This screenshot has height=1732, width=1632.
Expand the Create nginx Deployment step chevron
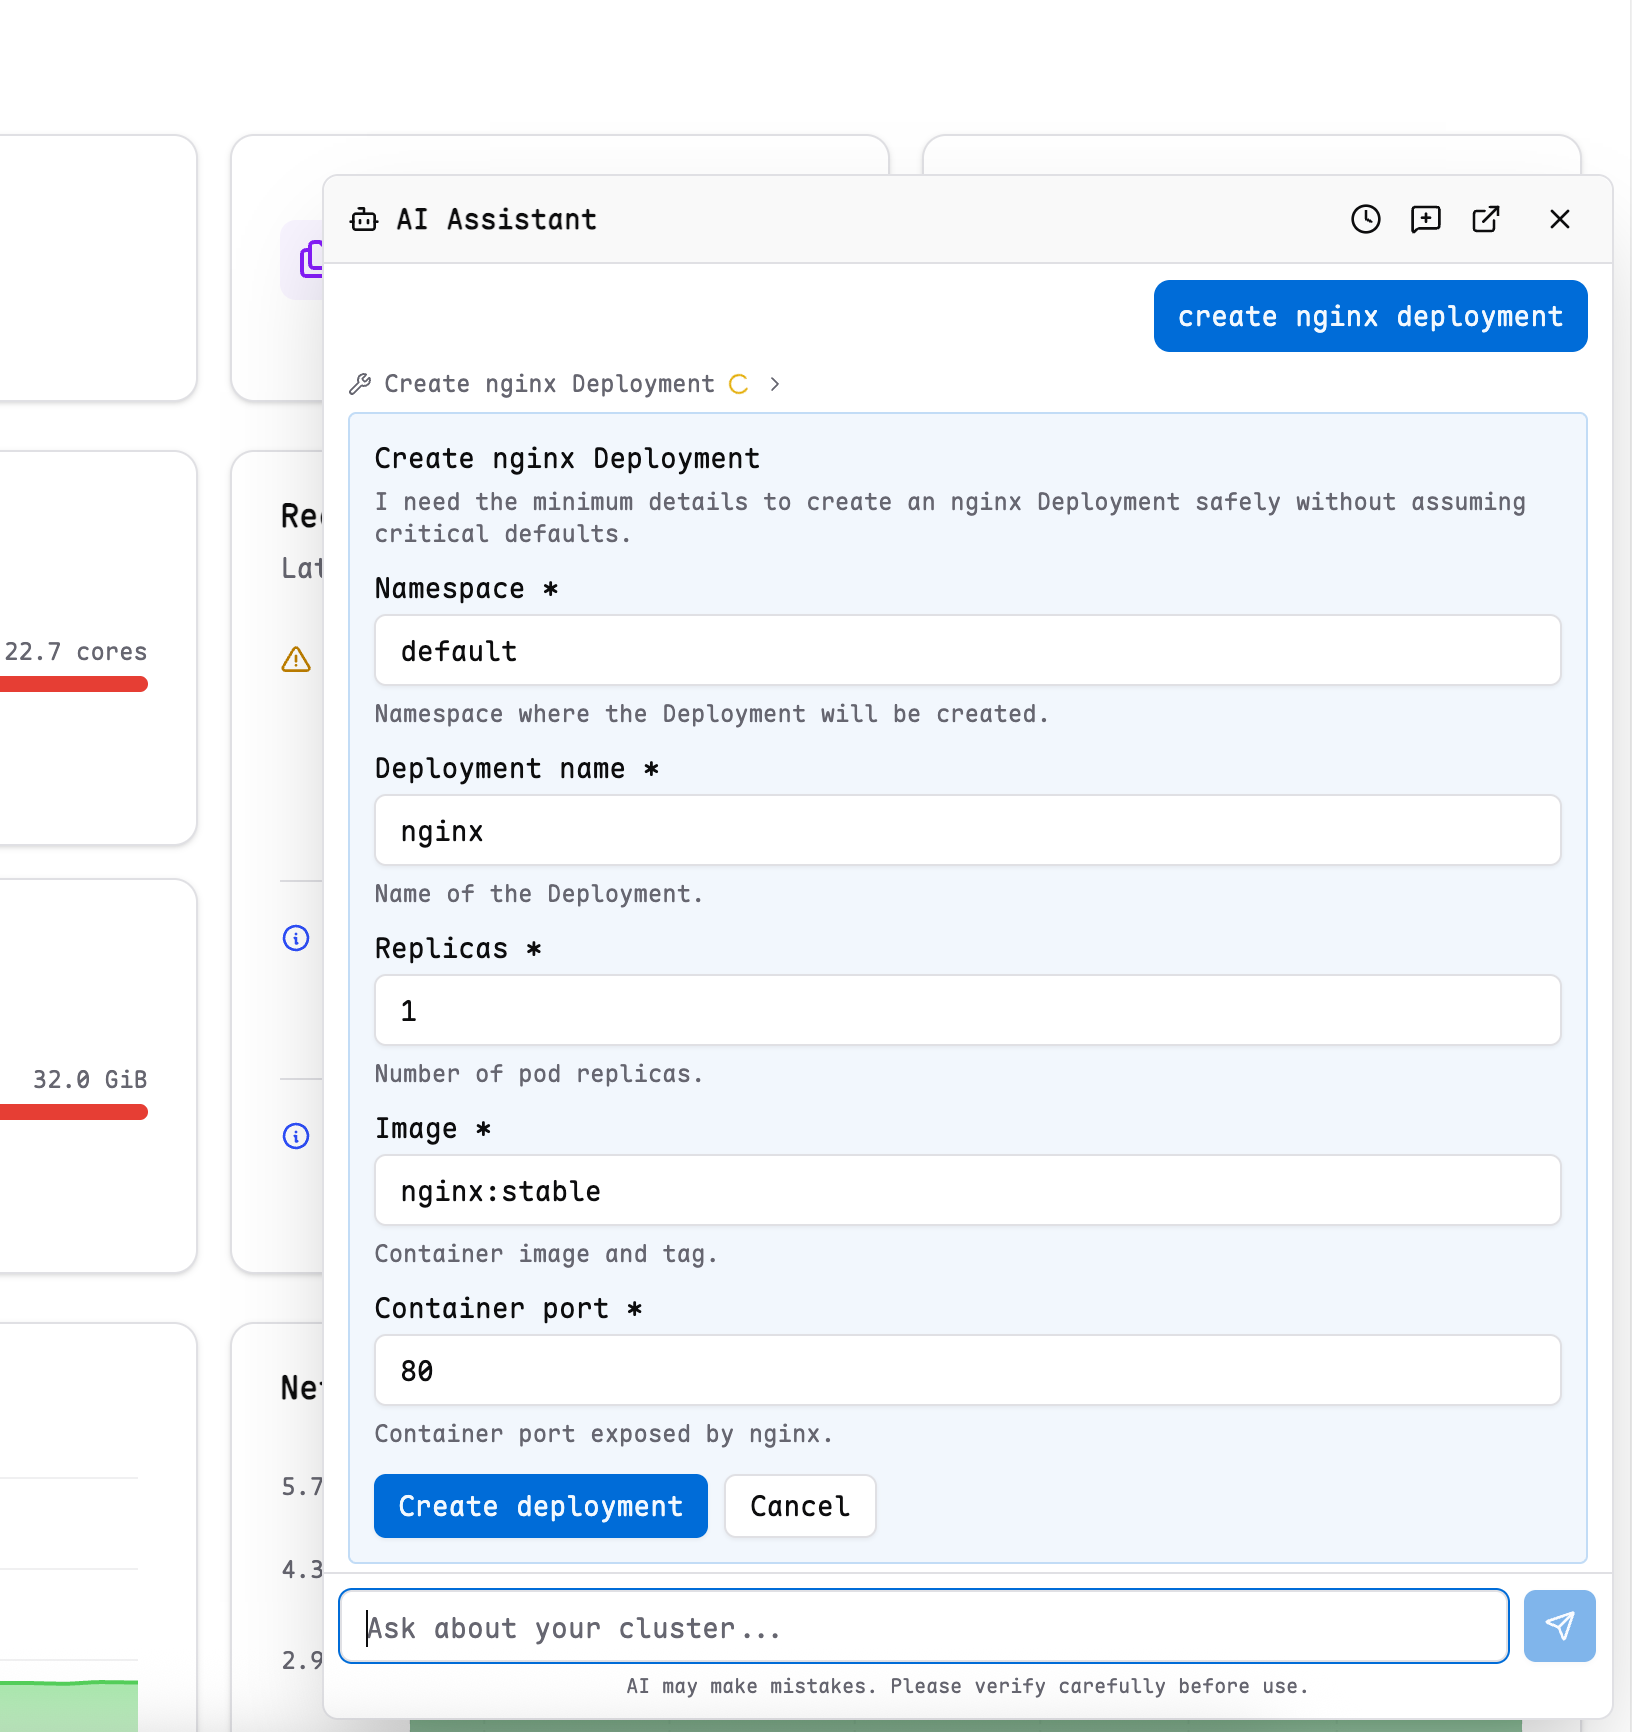(775, 384)
